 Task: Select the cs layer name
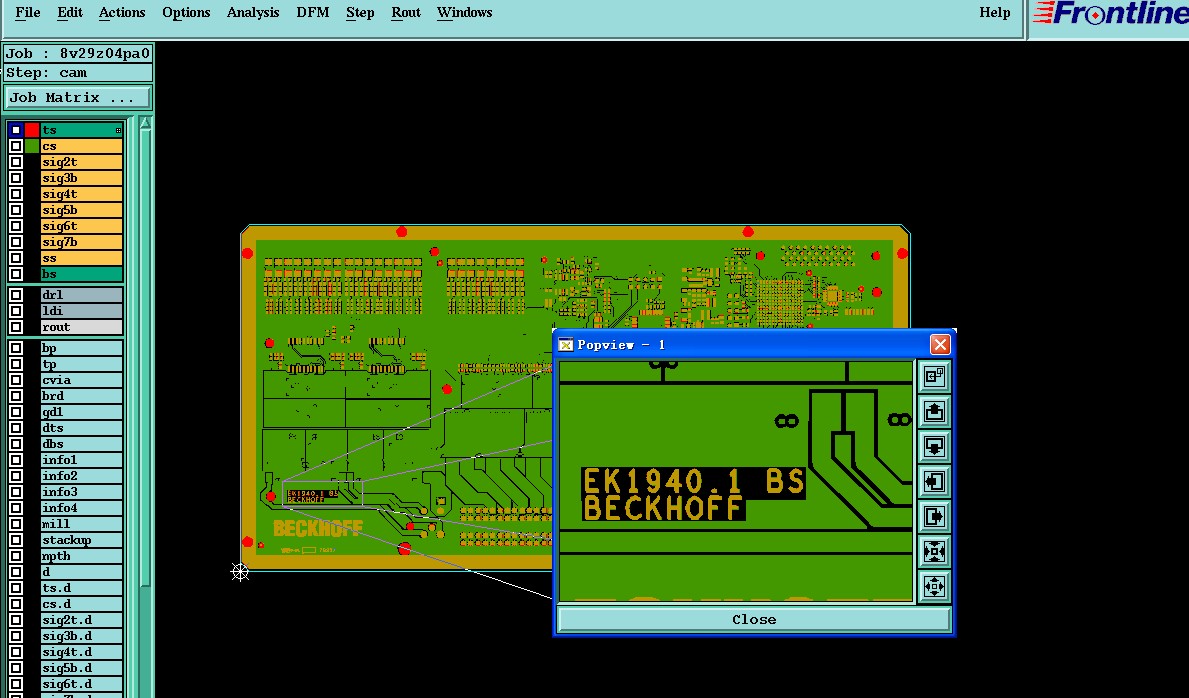(x=82, y=146)
